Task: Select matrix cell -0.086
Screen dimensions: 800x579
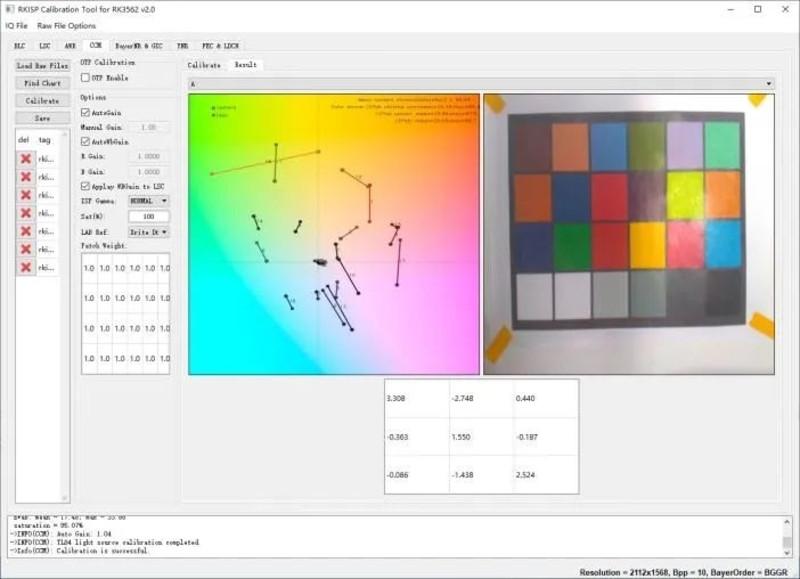Action: (x=417, y=475)
